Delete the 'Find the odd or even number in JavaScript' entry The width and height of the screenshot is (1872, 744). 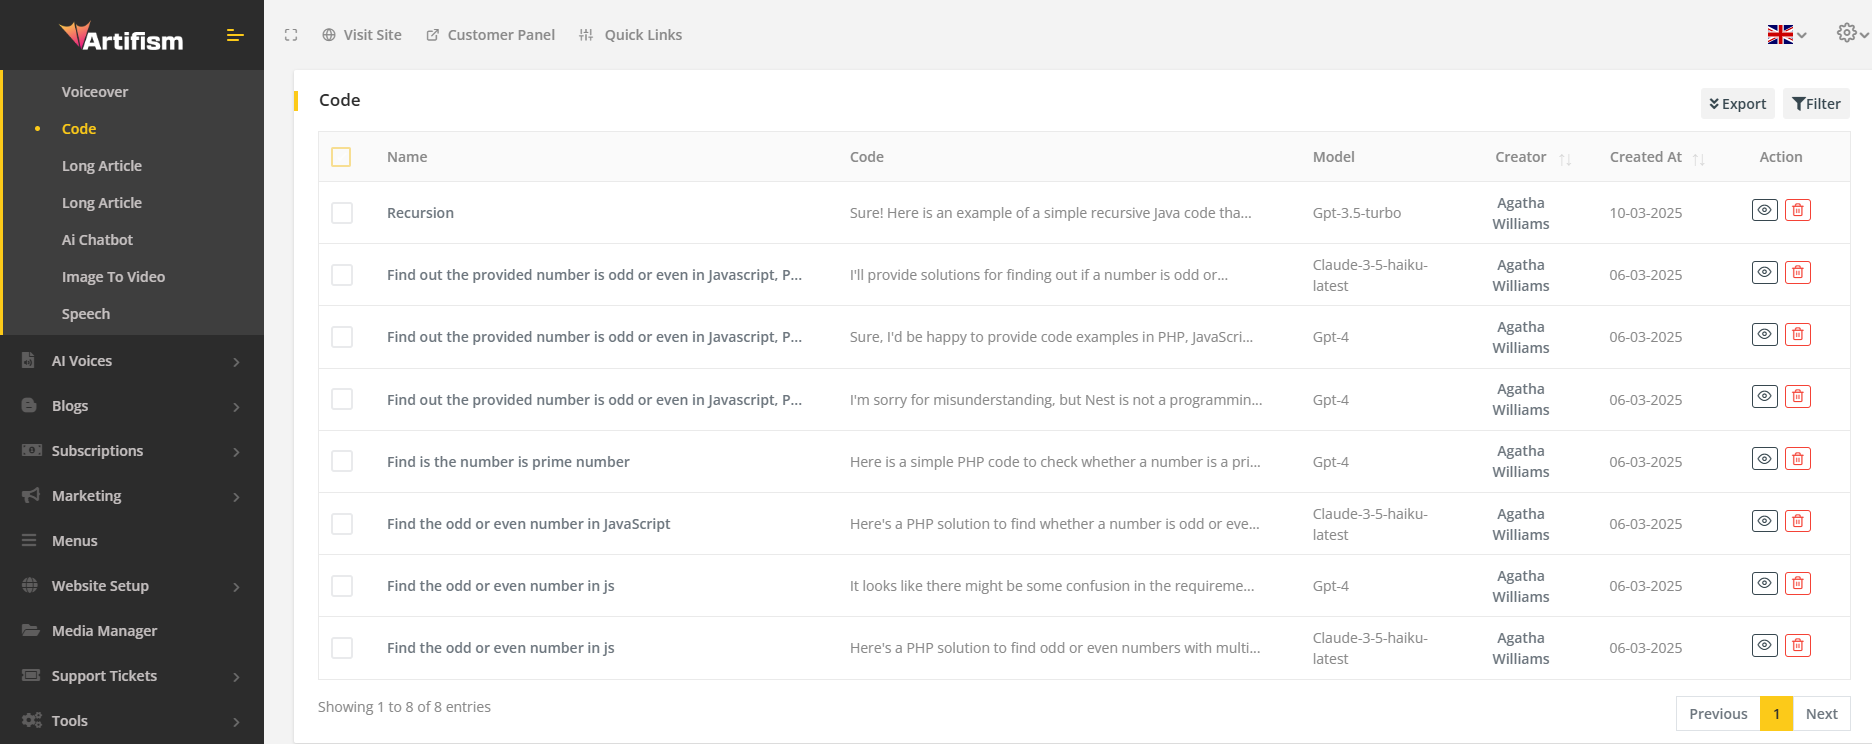point(1797,521)
